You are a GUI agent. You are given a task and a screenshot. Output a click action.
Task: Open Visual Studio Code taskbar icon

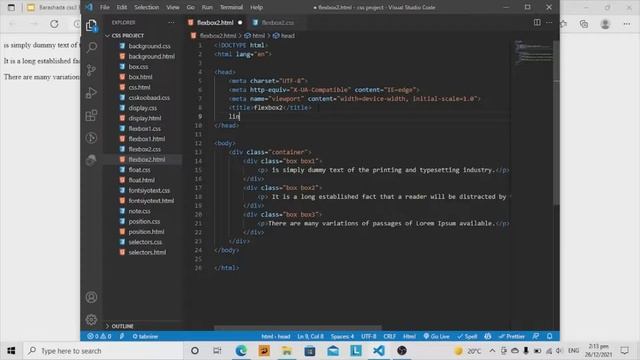379,351
